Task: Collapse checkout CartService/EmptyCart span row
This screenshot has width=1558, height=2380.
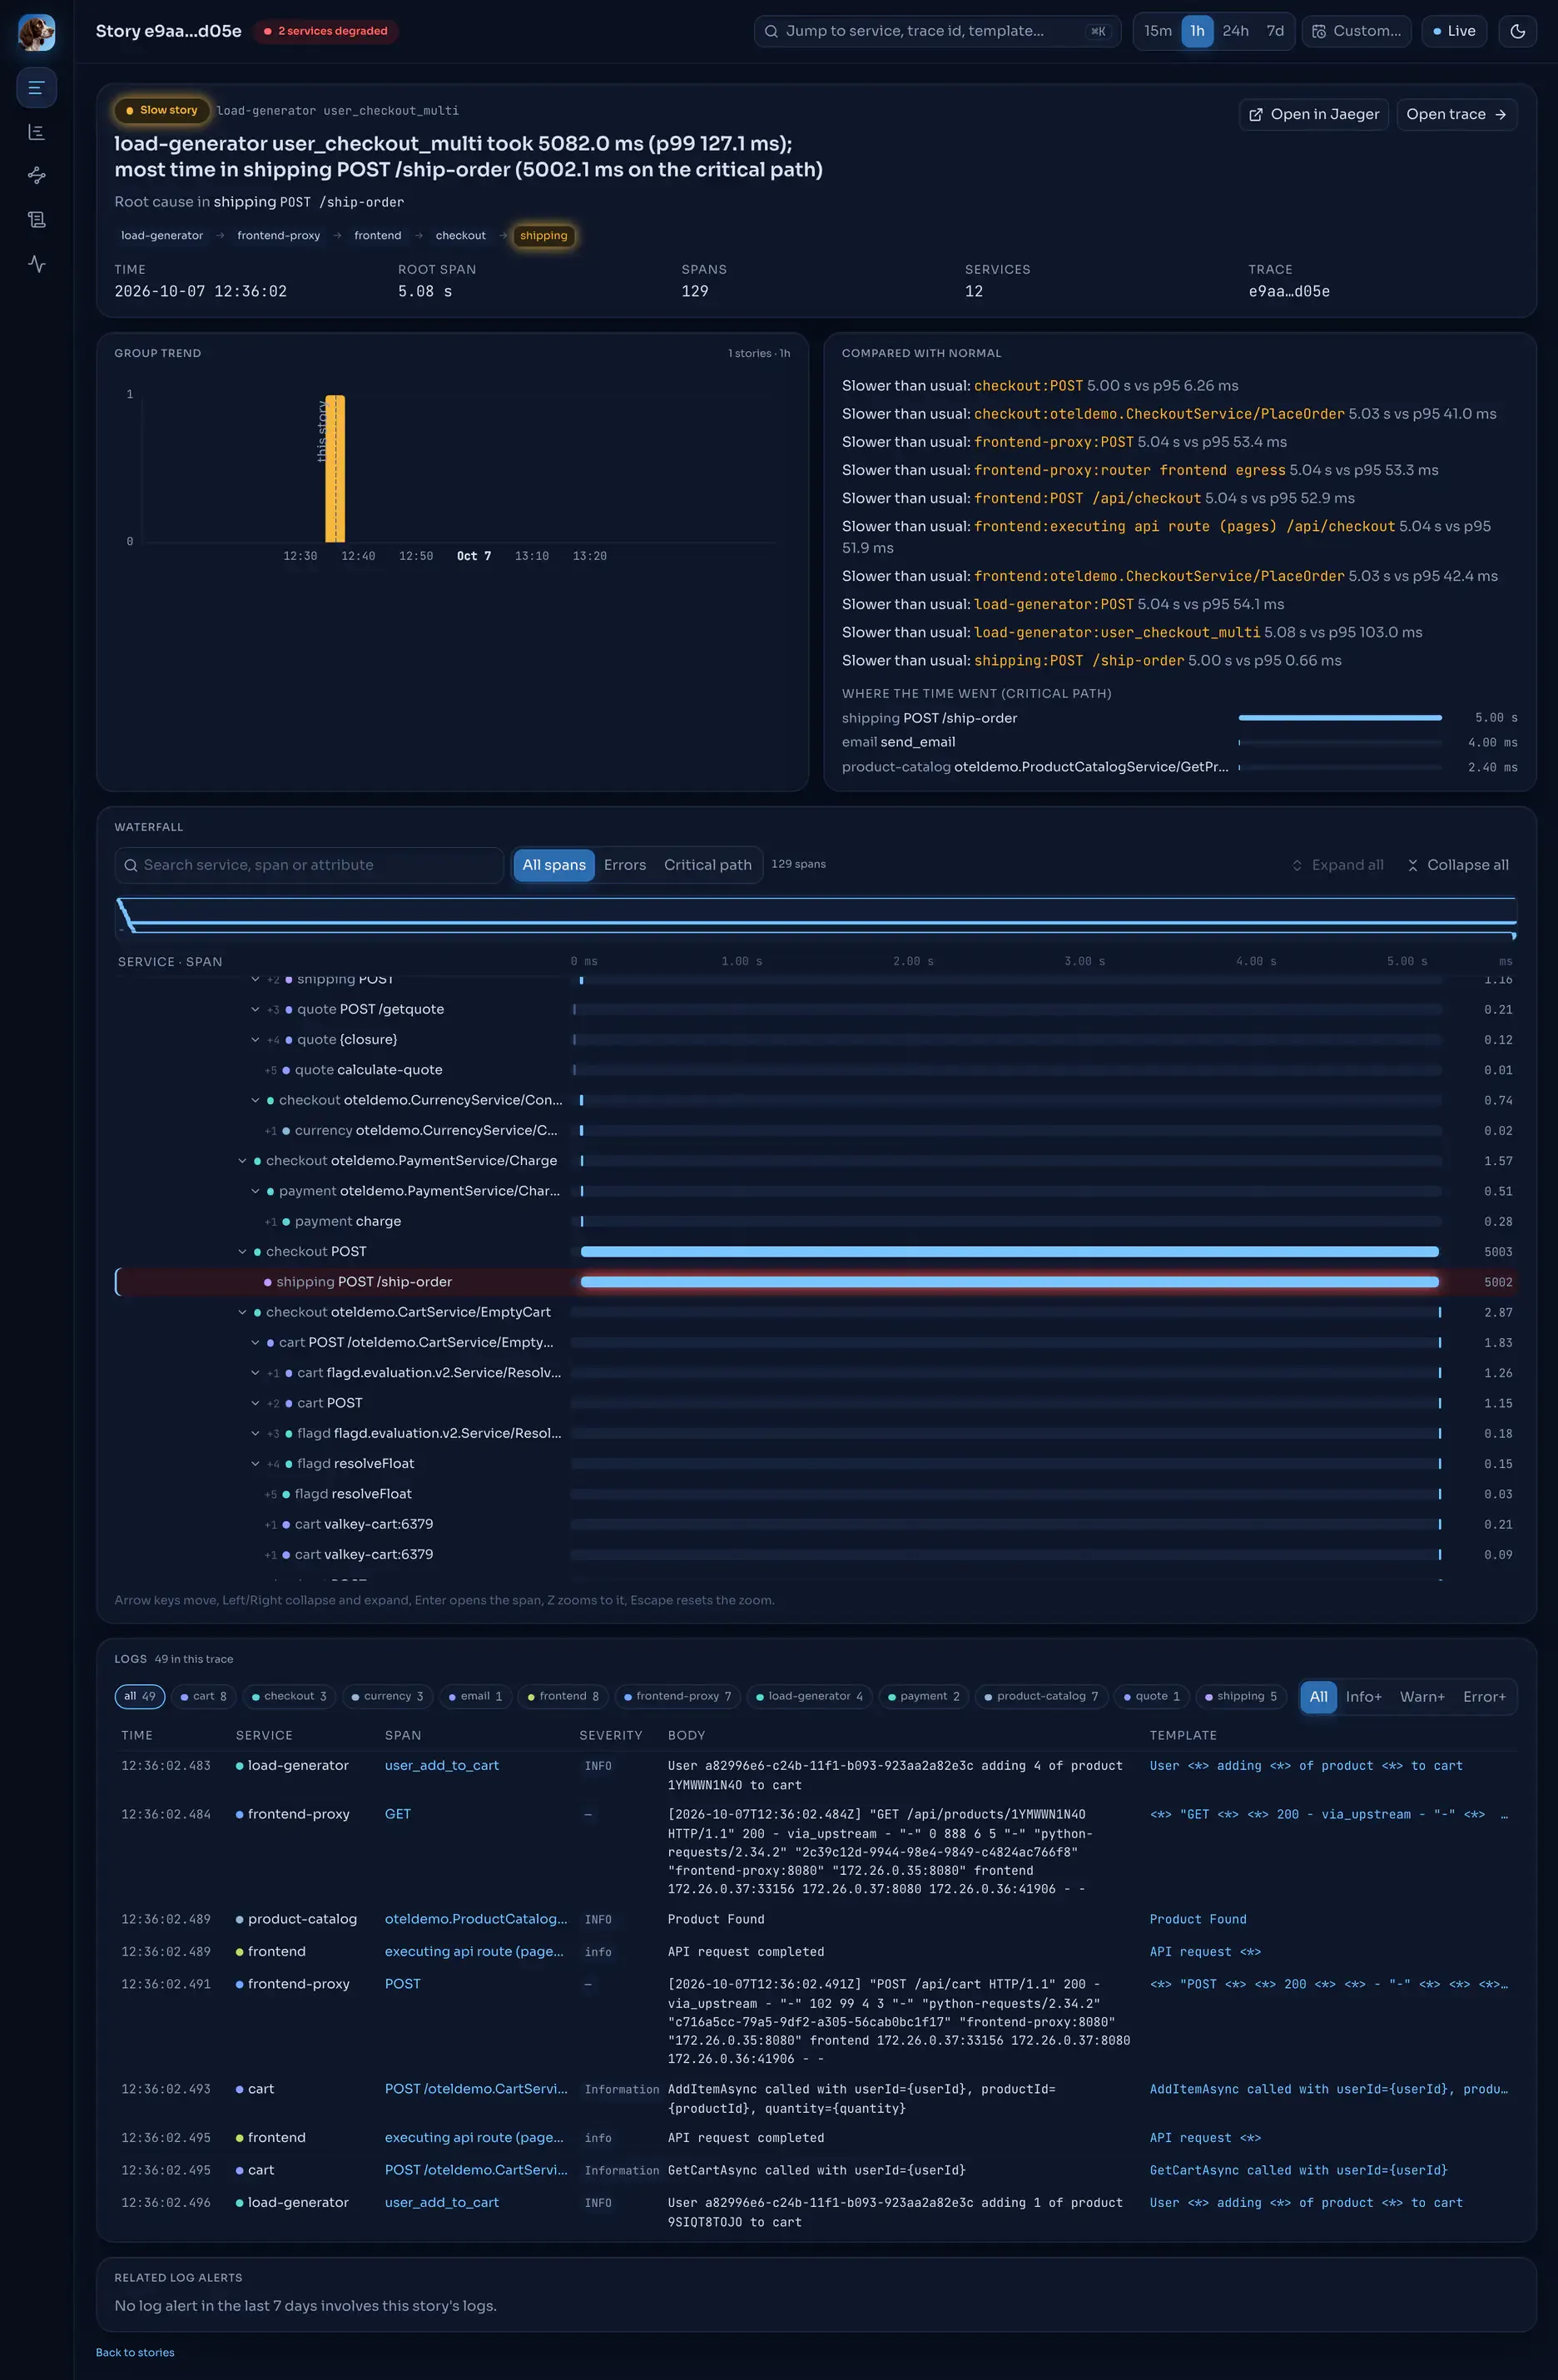Action: [242, 1312]
